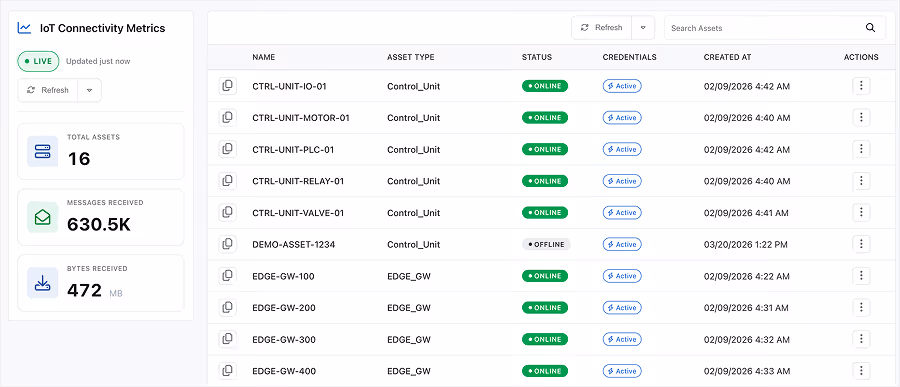Click the 02/09/2026 4:33 AM date cell
Viewport: 900px width, 387px height.
(x=747, y=371)
